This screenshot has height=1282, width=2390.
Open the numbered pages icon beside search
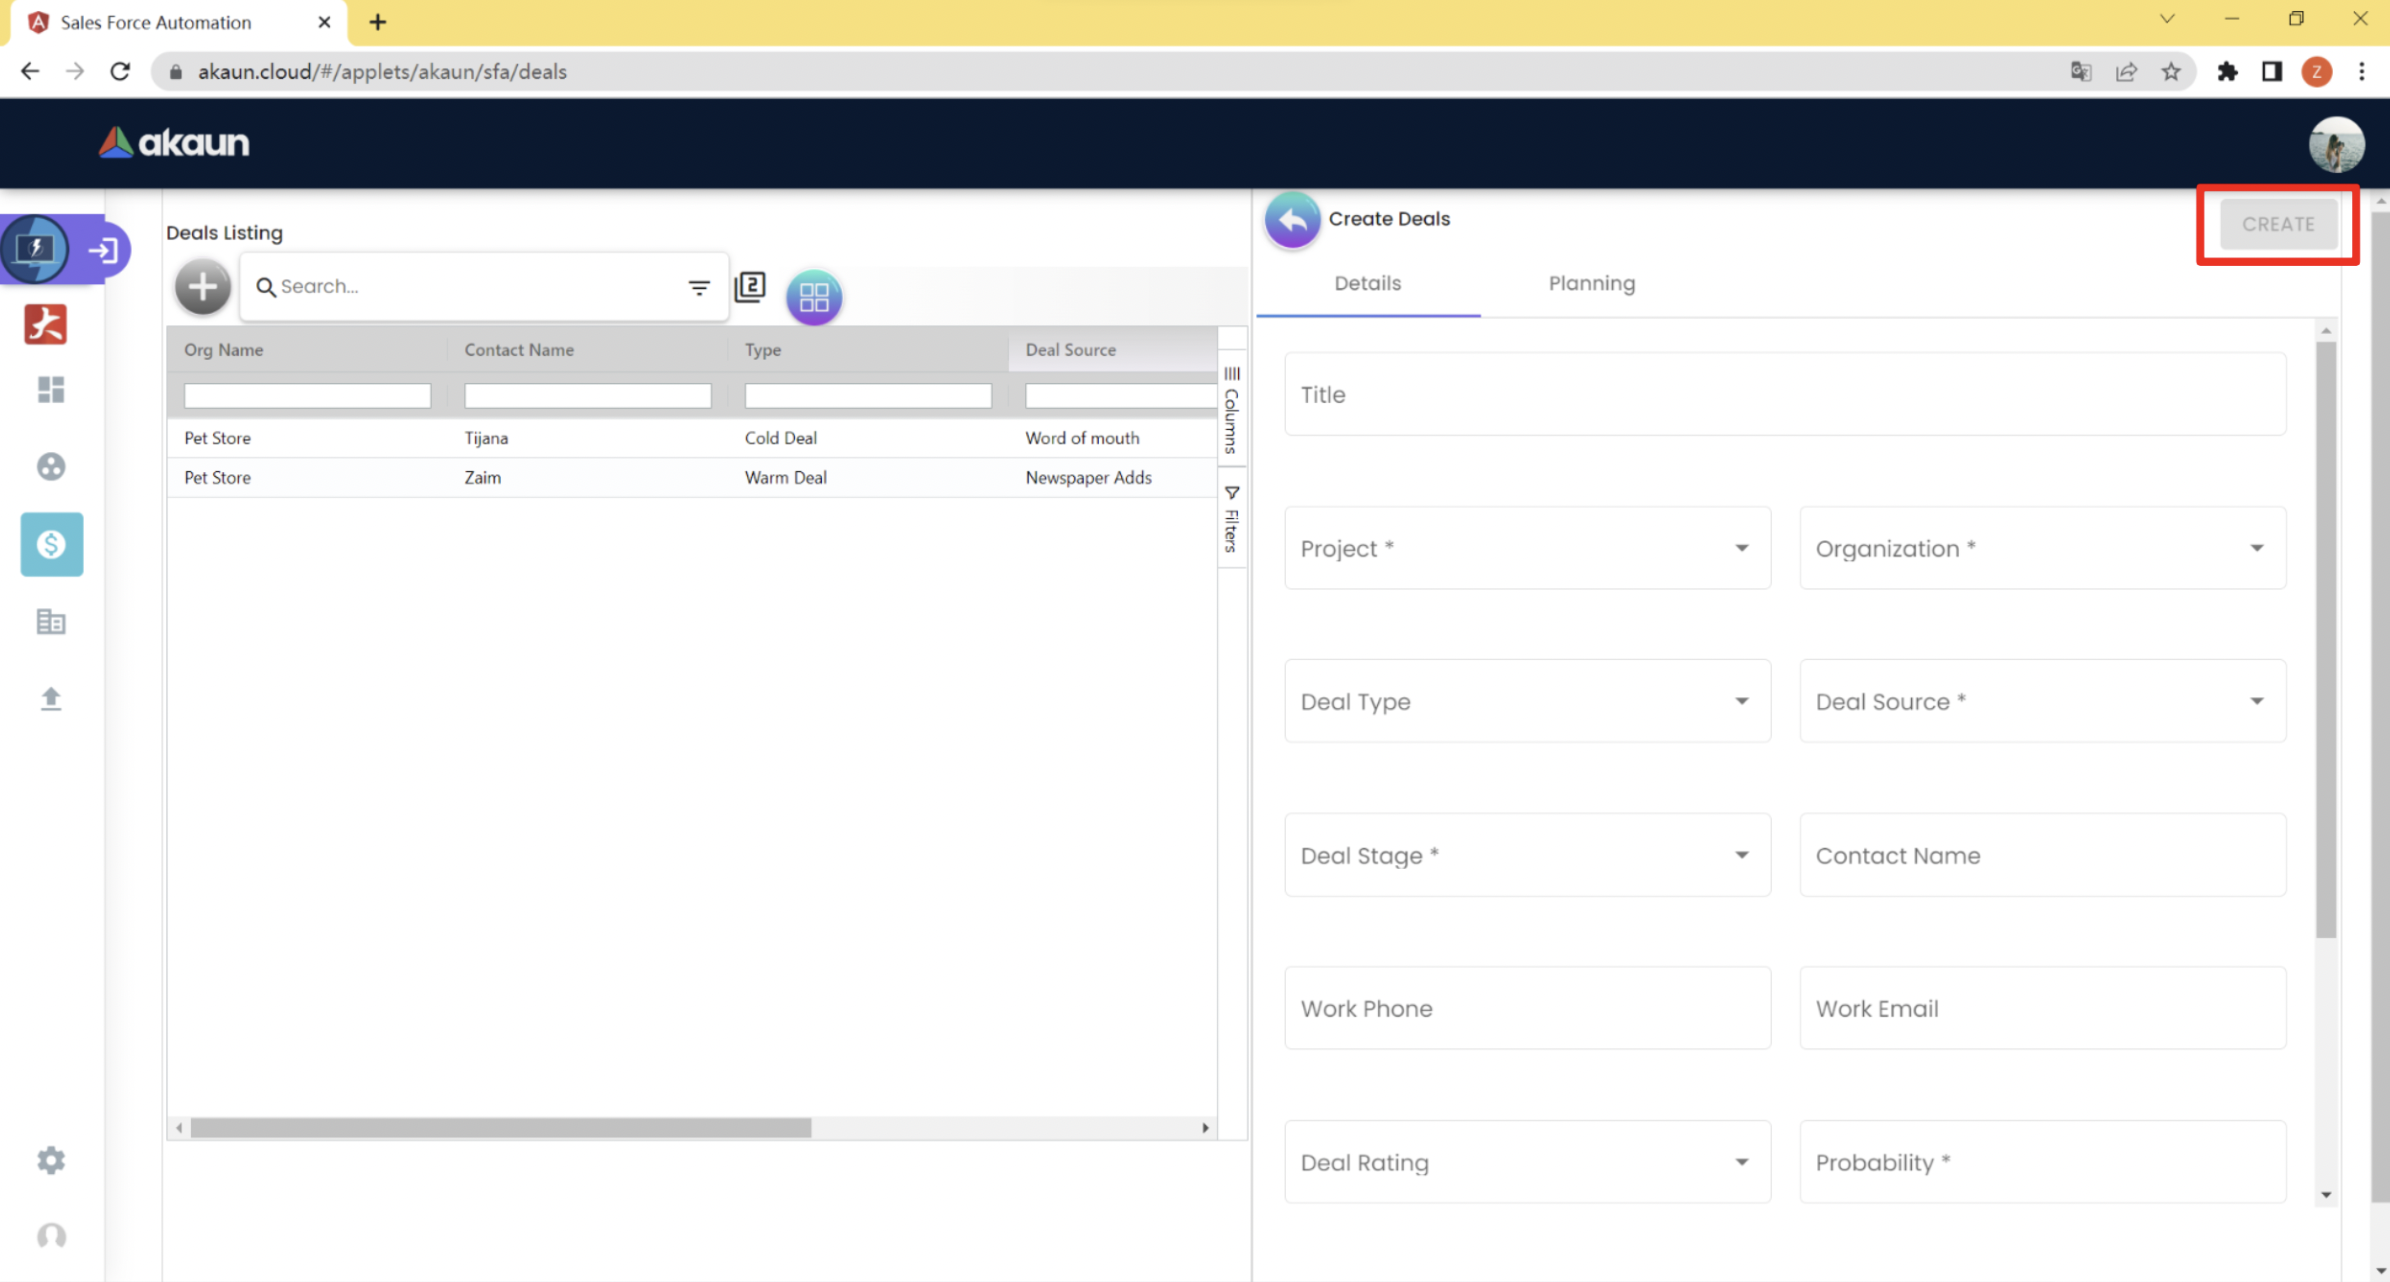coord(750,287)
